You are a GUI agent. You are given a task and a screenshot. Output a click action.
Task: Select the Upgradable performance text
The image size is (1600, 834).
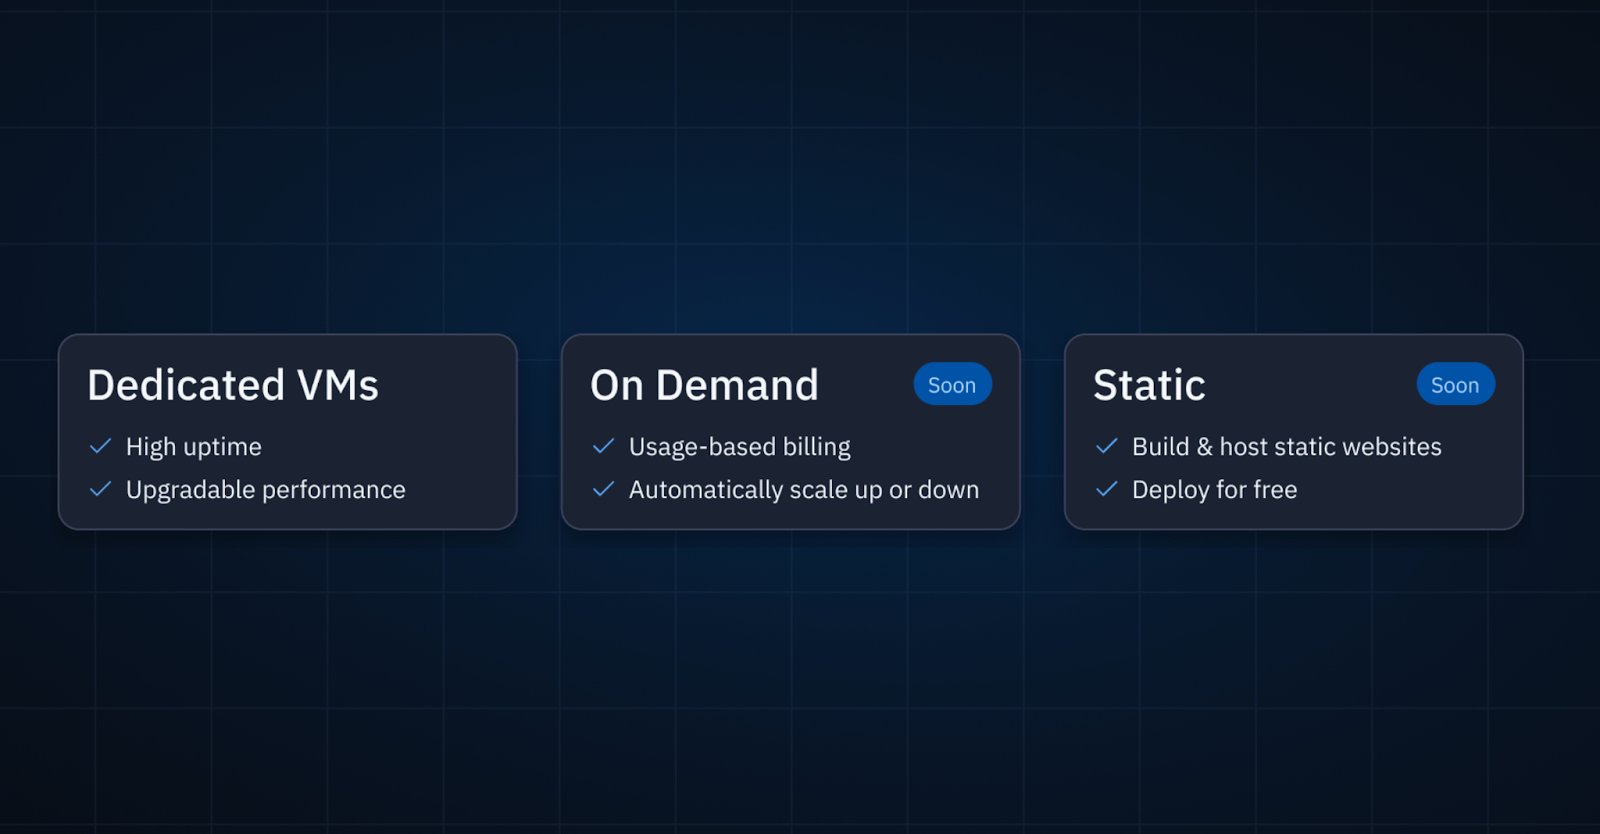[x=266, y=490]
